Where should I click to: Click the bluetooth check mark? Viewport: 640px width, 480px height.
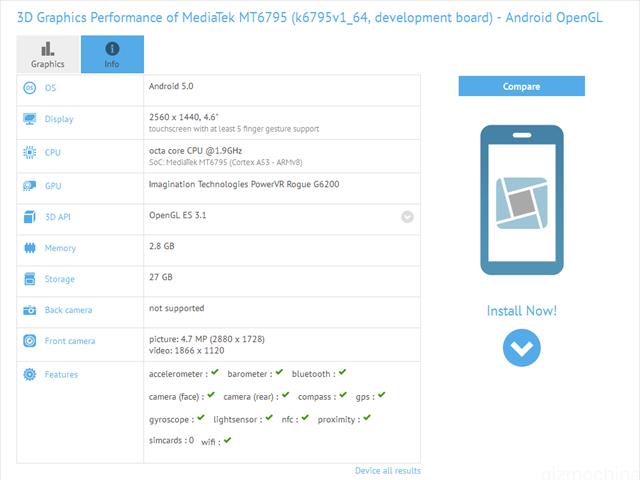pos(342,372)
